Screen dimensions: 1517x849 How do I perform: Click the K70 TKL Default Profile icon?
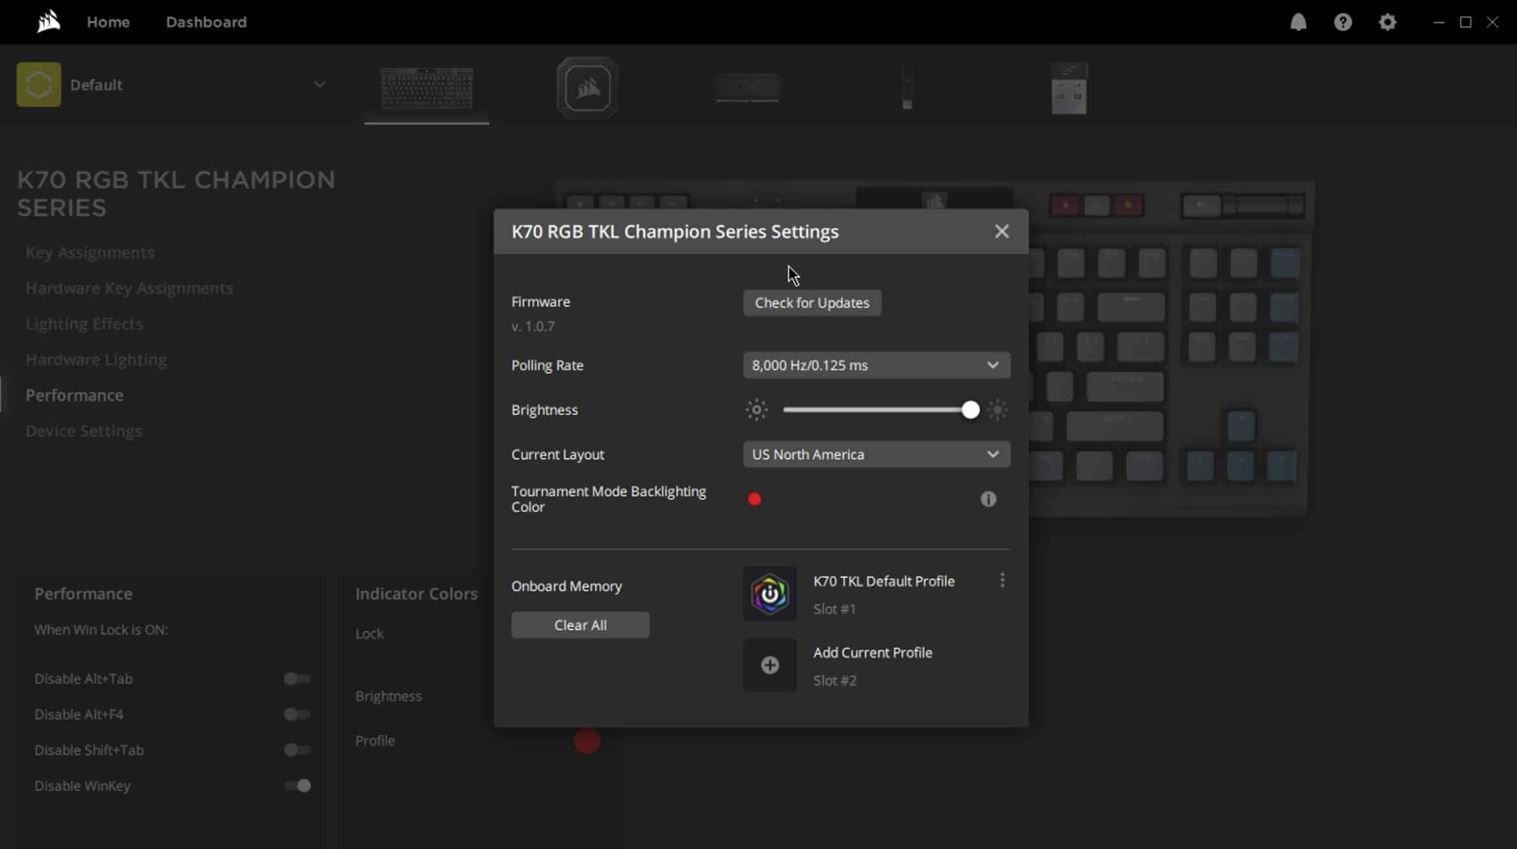coord(770,594)
